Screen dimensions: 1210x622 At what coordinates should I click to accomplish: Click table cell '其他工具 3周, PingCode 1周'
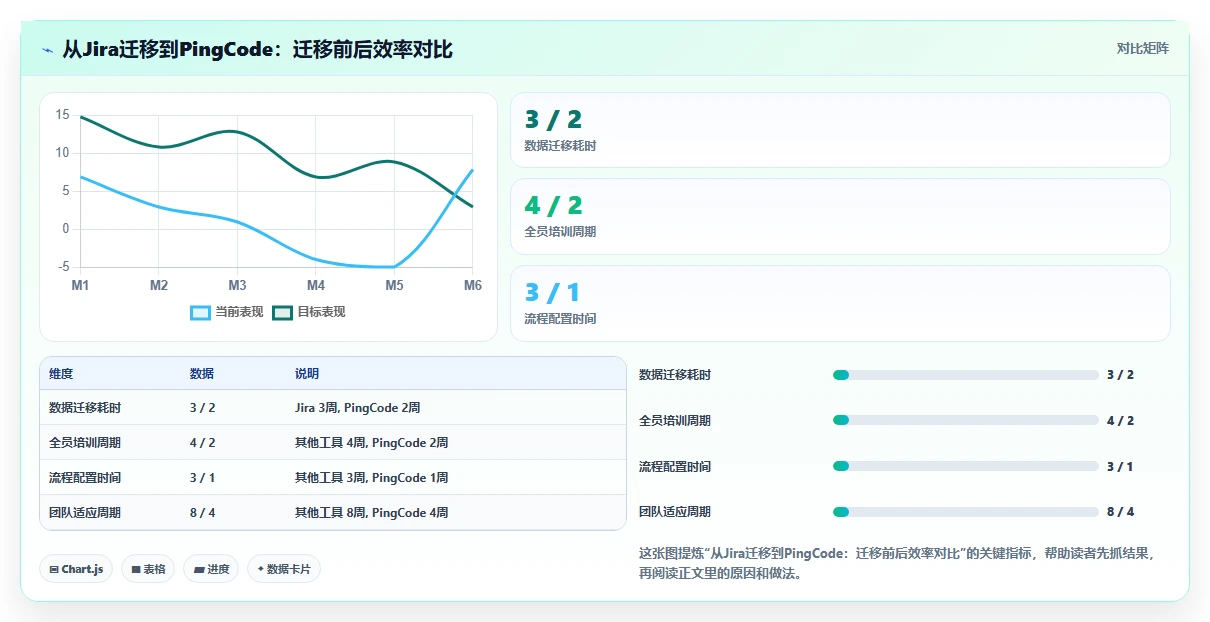tap(371, 478)
